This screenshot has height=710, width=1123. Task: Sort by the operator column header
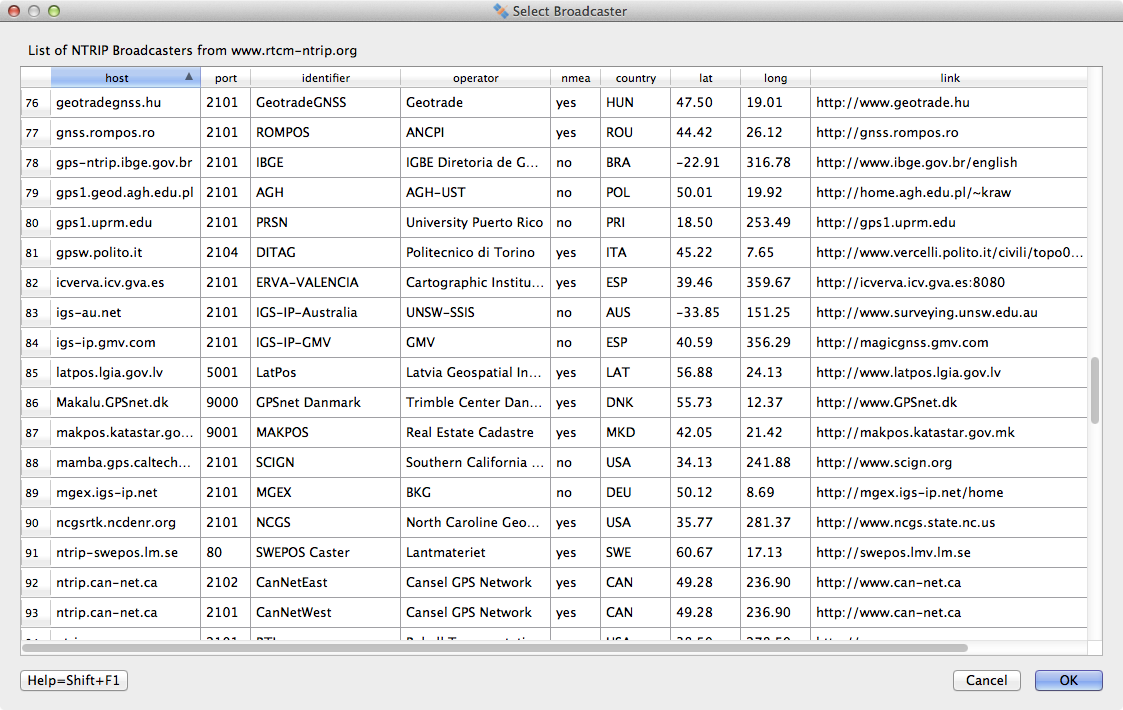pos(475,78)
